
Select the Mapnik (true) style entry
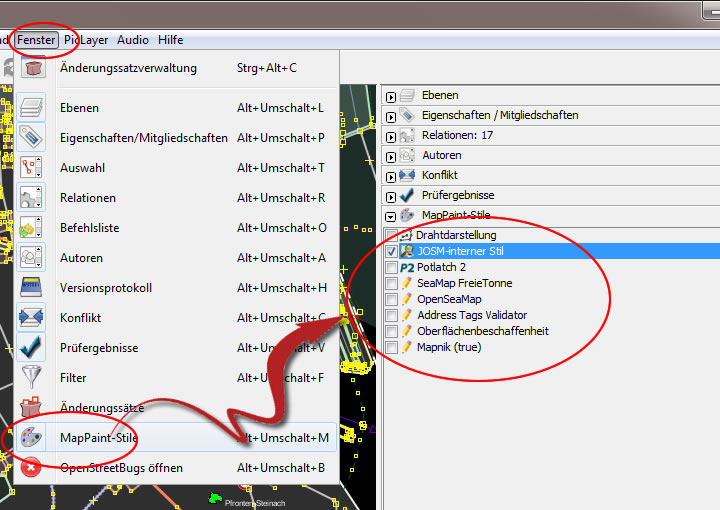[448, 347]
